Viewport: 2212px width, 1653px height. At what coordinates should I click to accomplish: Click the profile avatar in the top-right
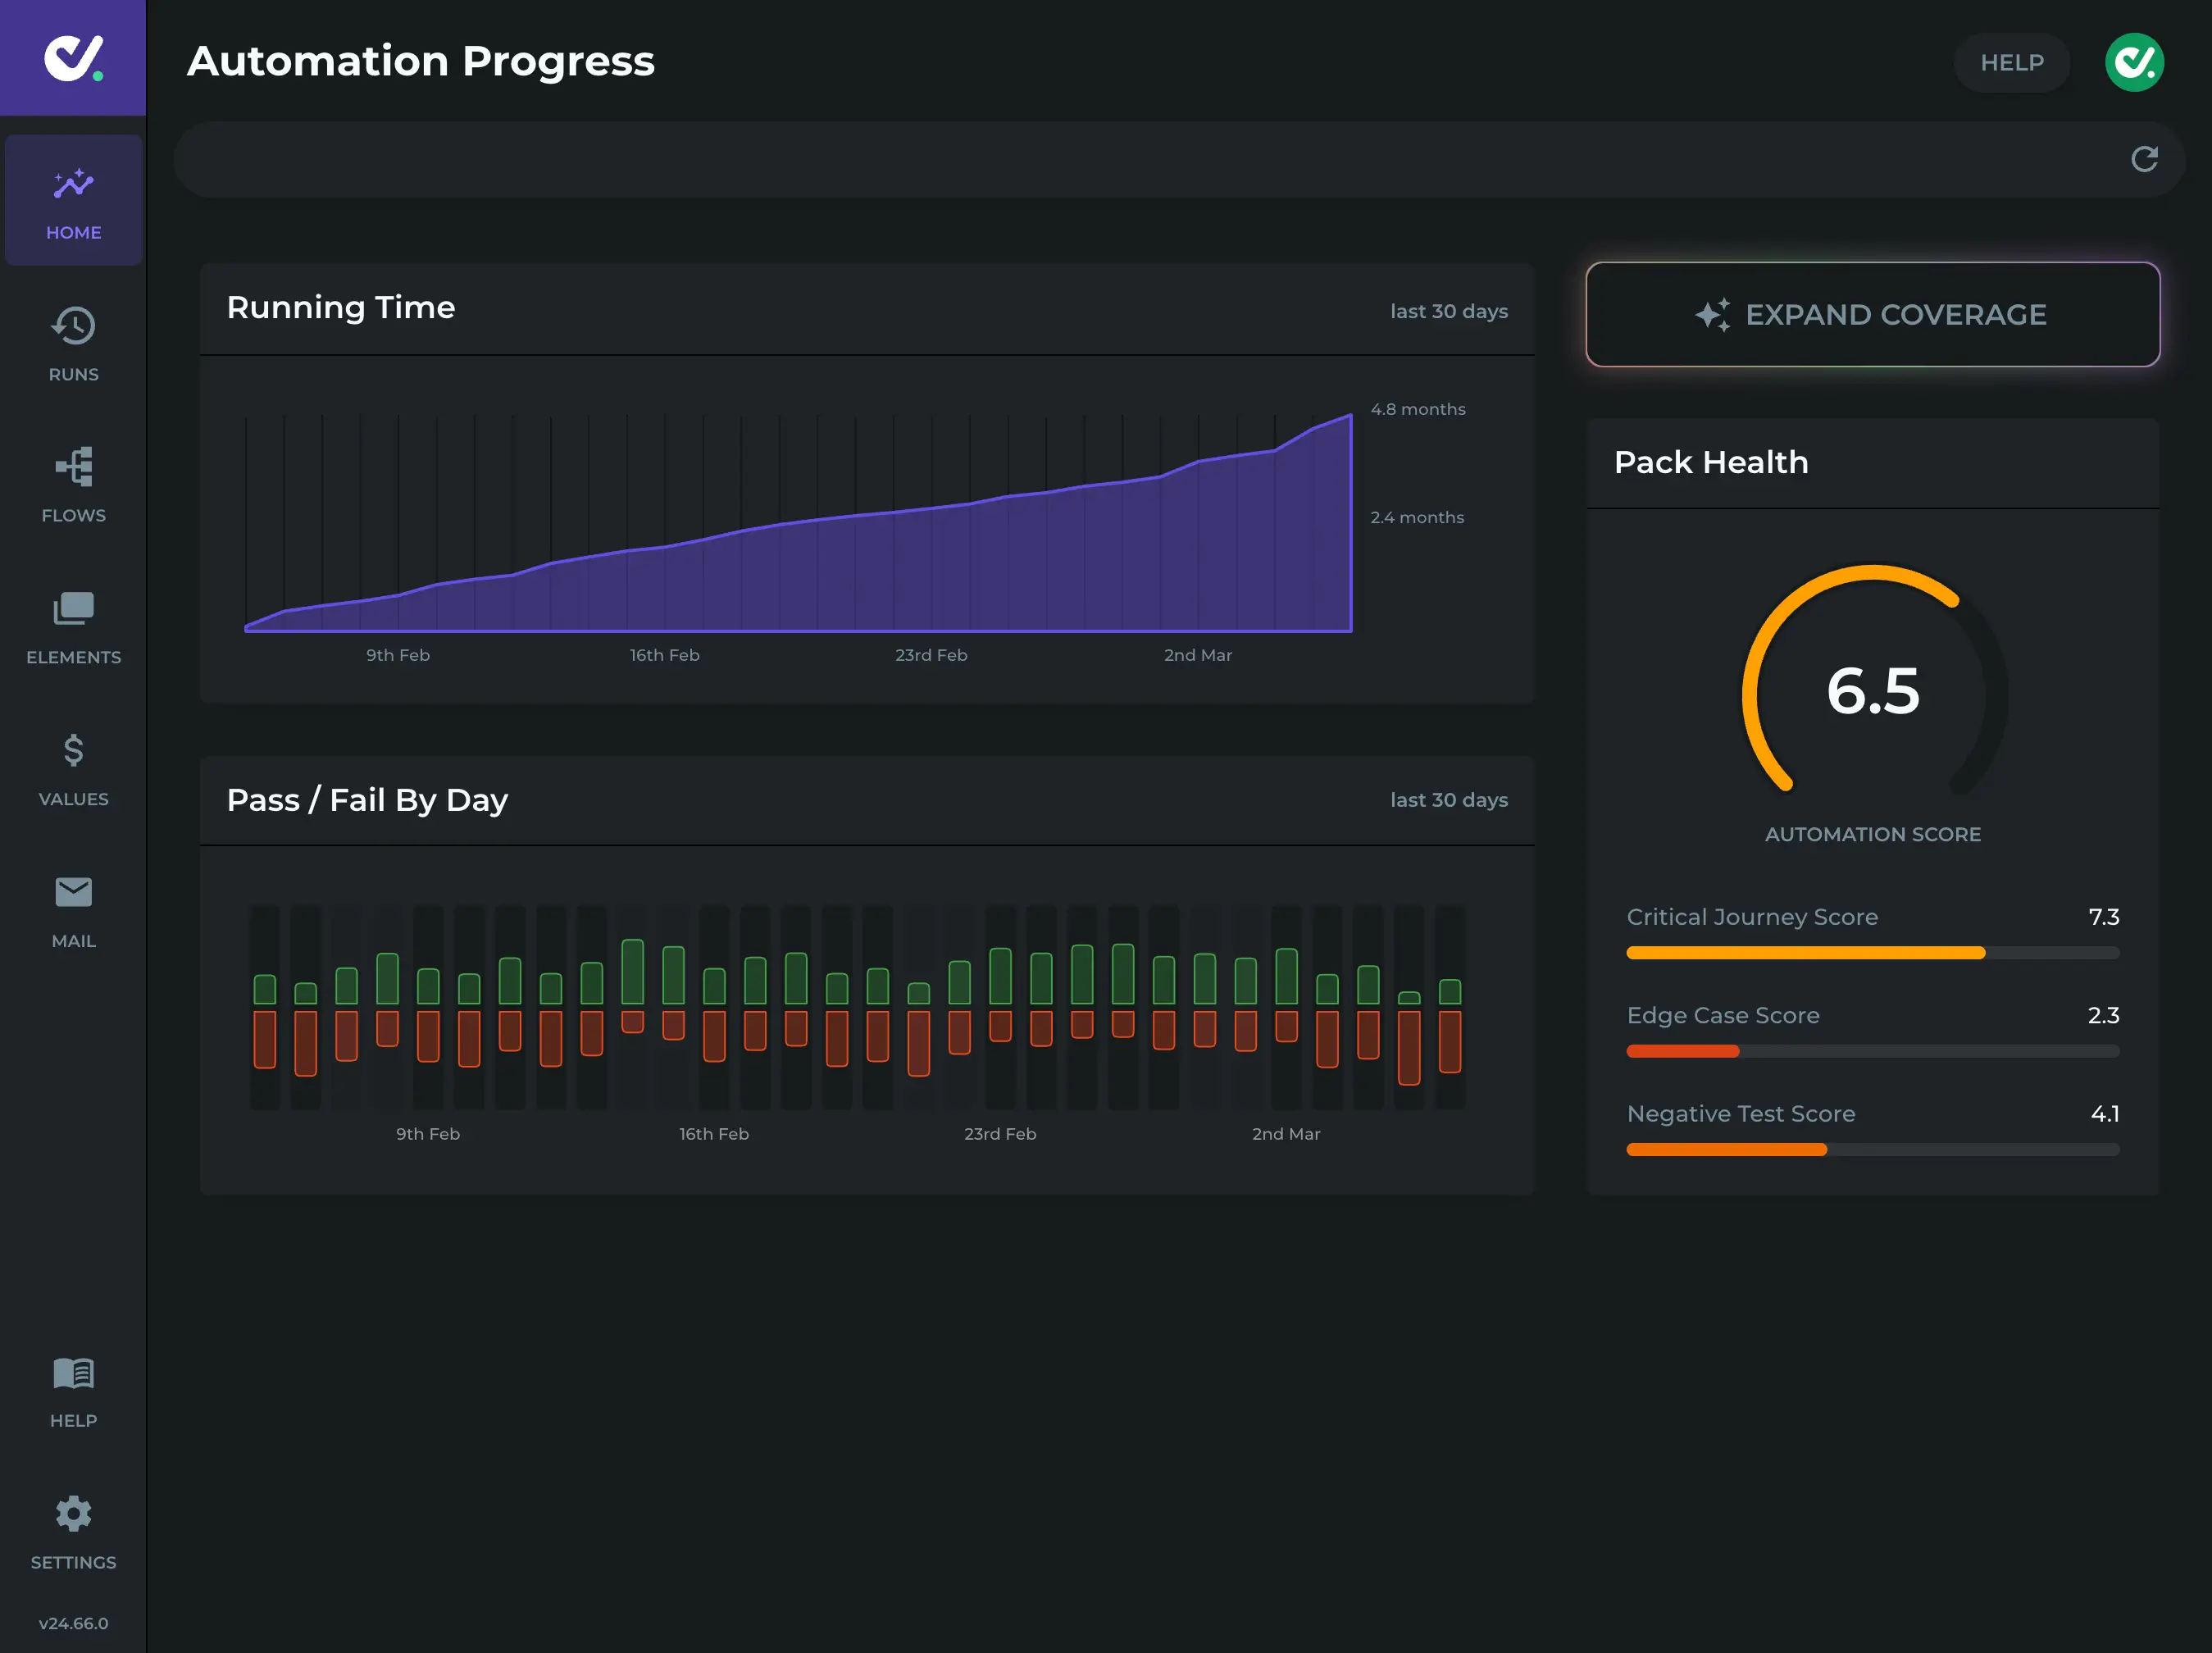2134,62
